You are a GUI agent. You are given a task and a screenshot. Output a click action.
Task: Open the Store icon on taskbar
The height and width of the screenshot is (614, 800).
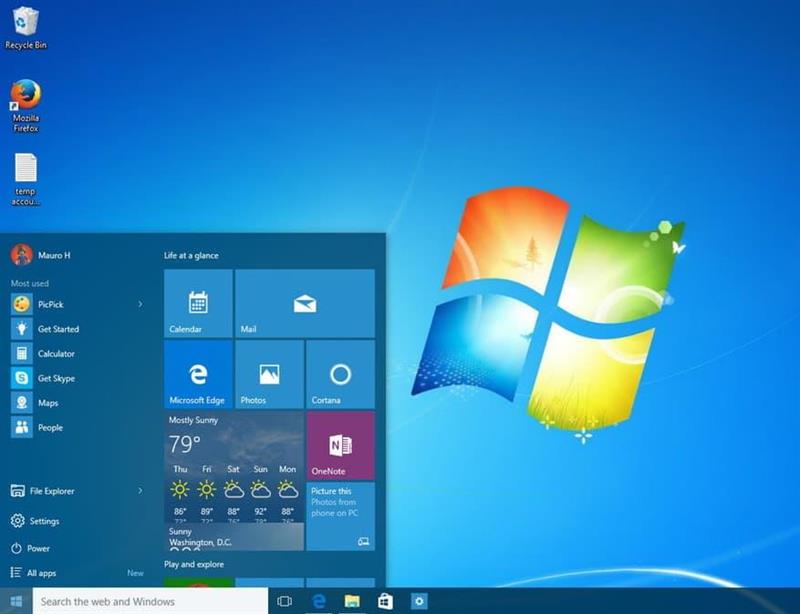point(385,601)
